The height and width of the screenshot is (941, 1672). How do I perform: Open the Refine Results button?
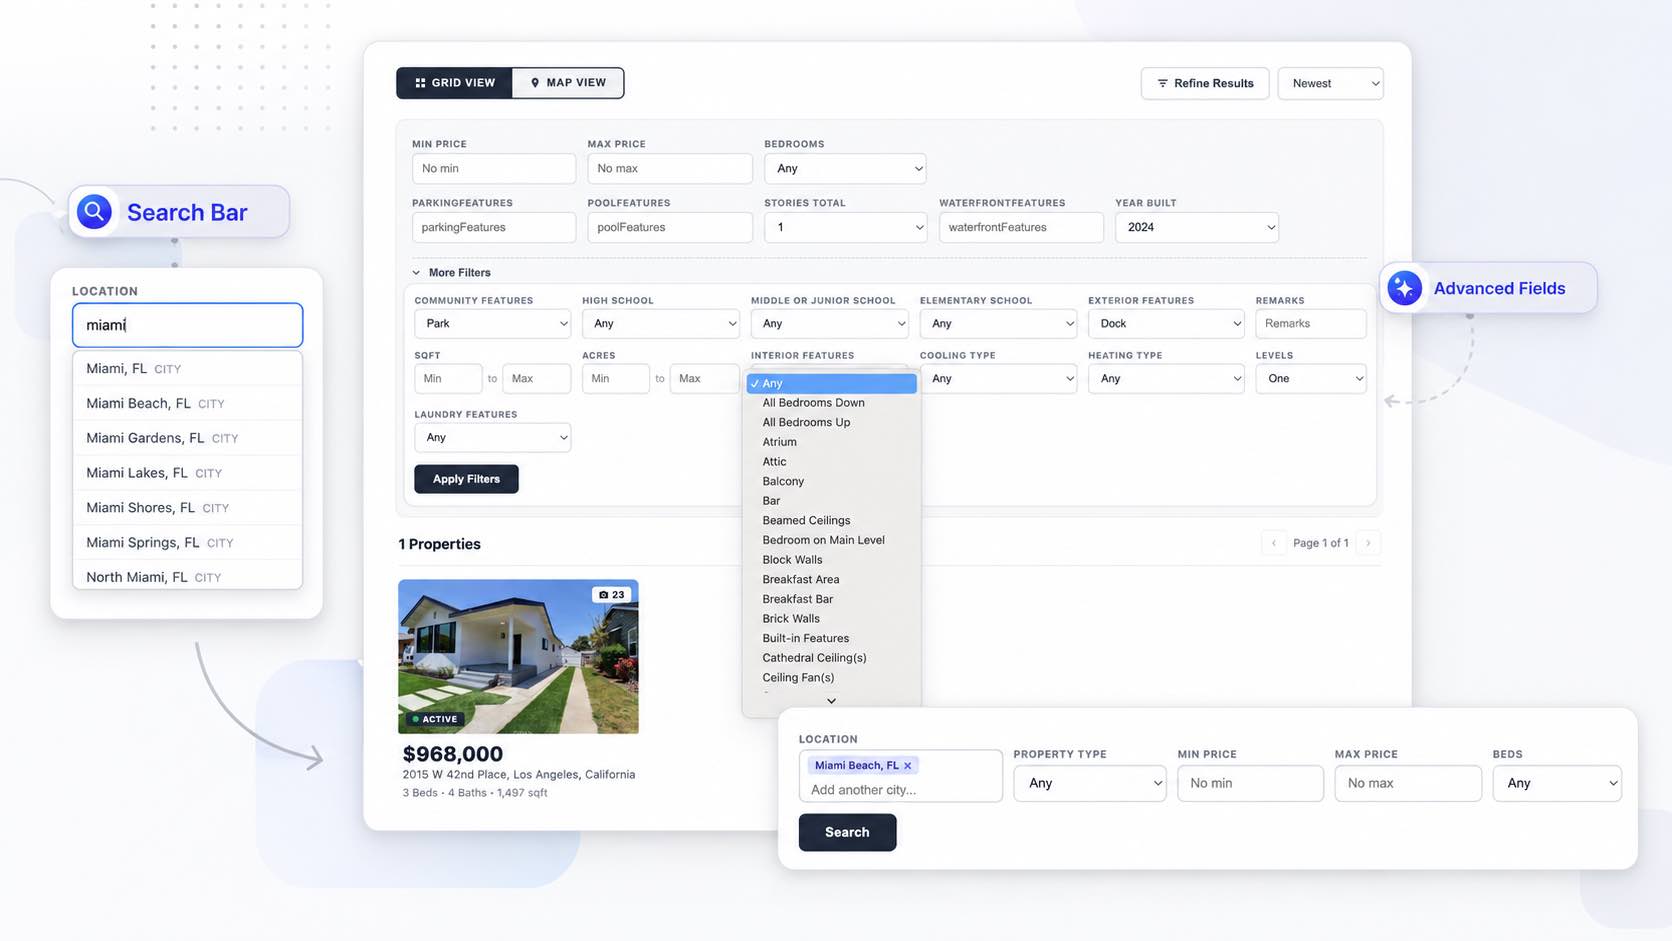click(x=1205, y=83)
